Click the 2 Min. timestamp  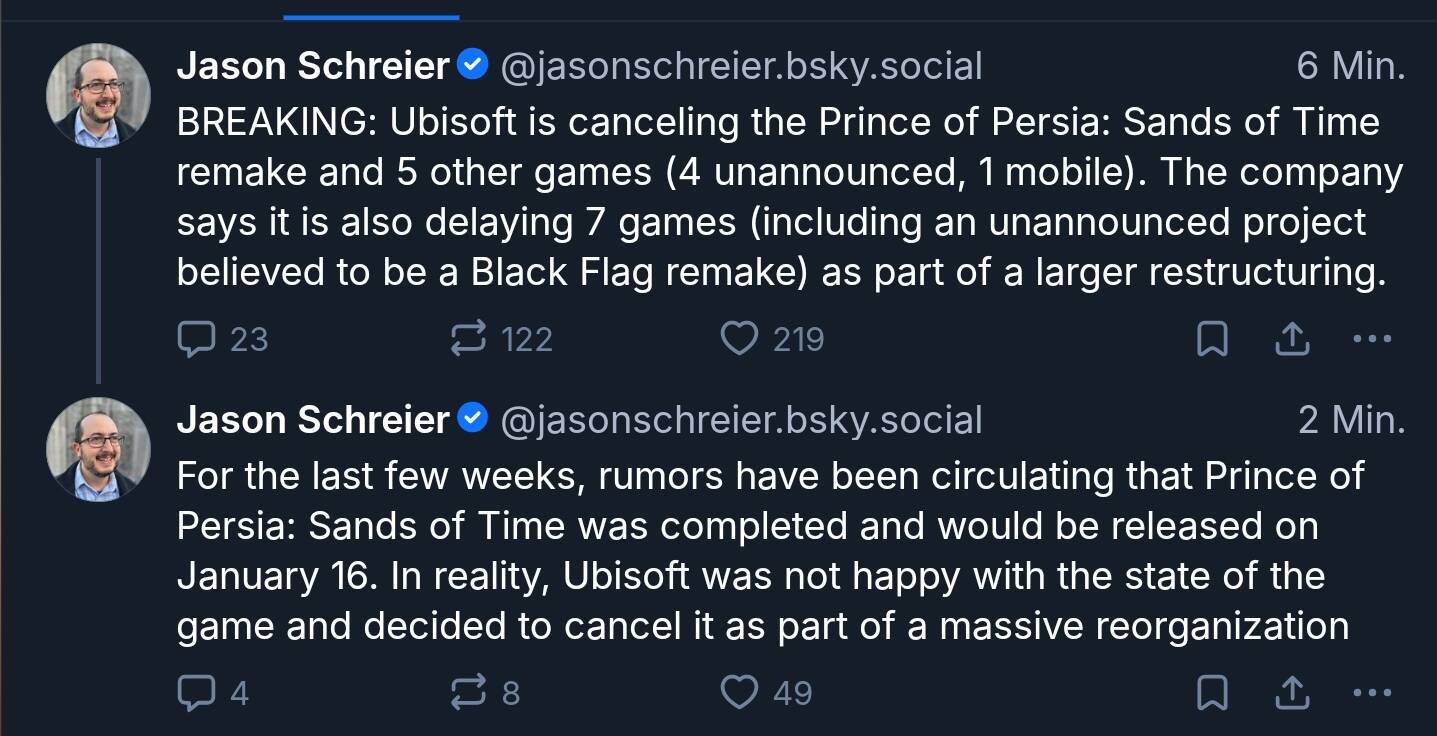(x=1351, y=420)
